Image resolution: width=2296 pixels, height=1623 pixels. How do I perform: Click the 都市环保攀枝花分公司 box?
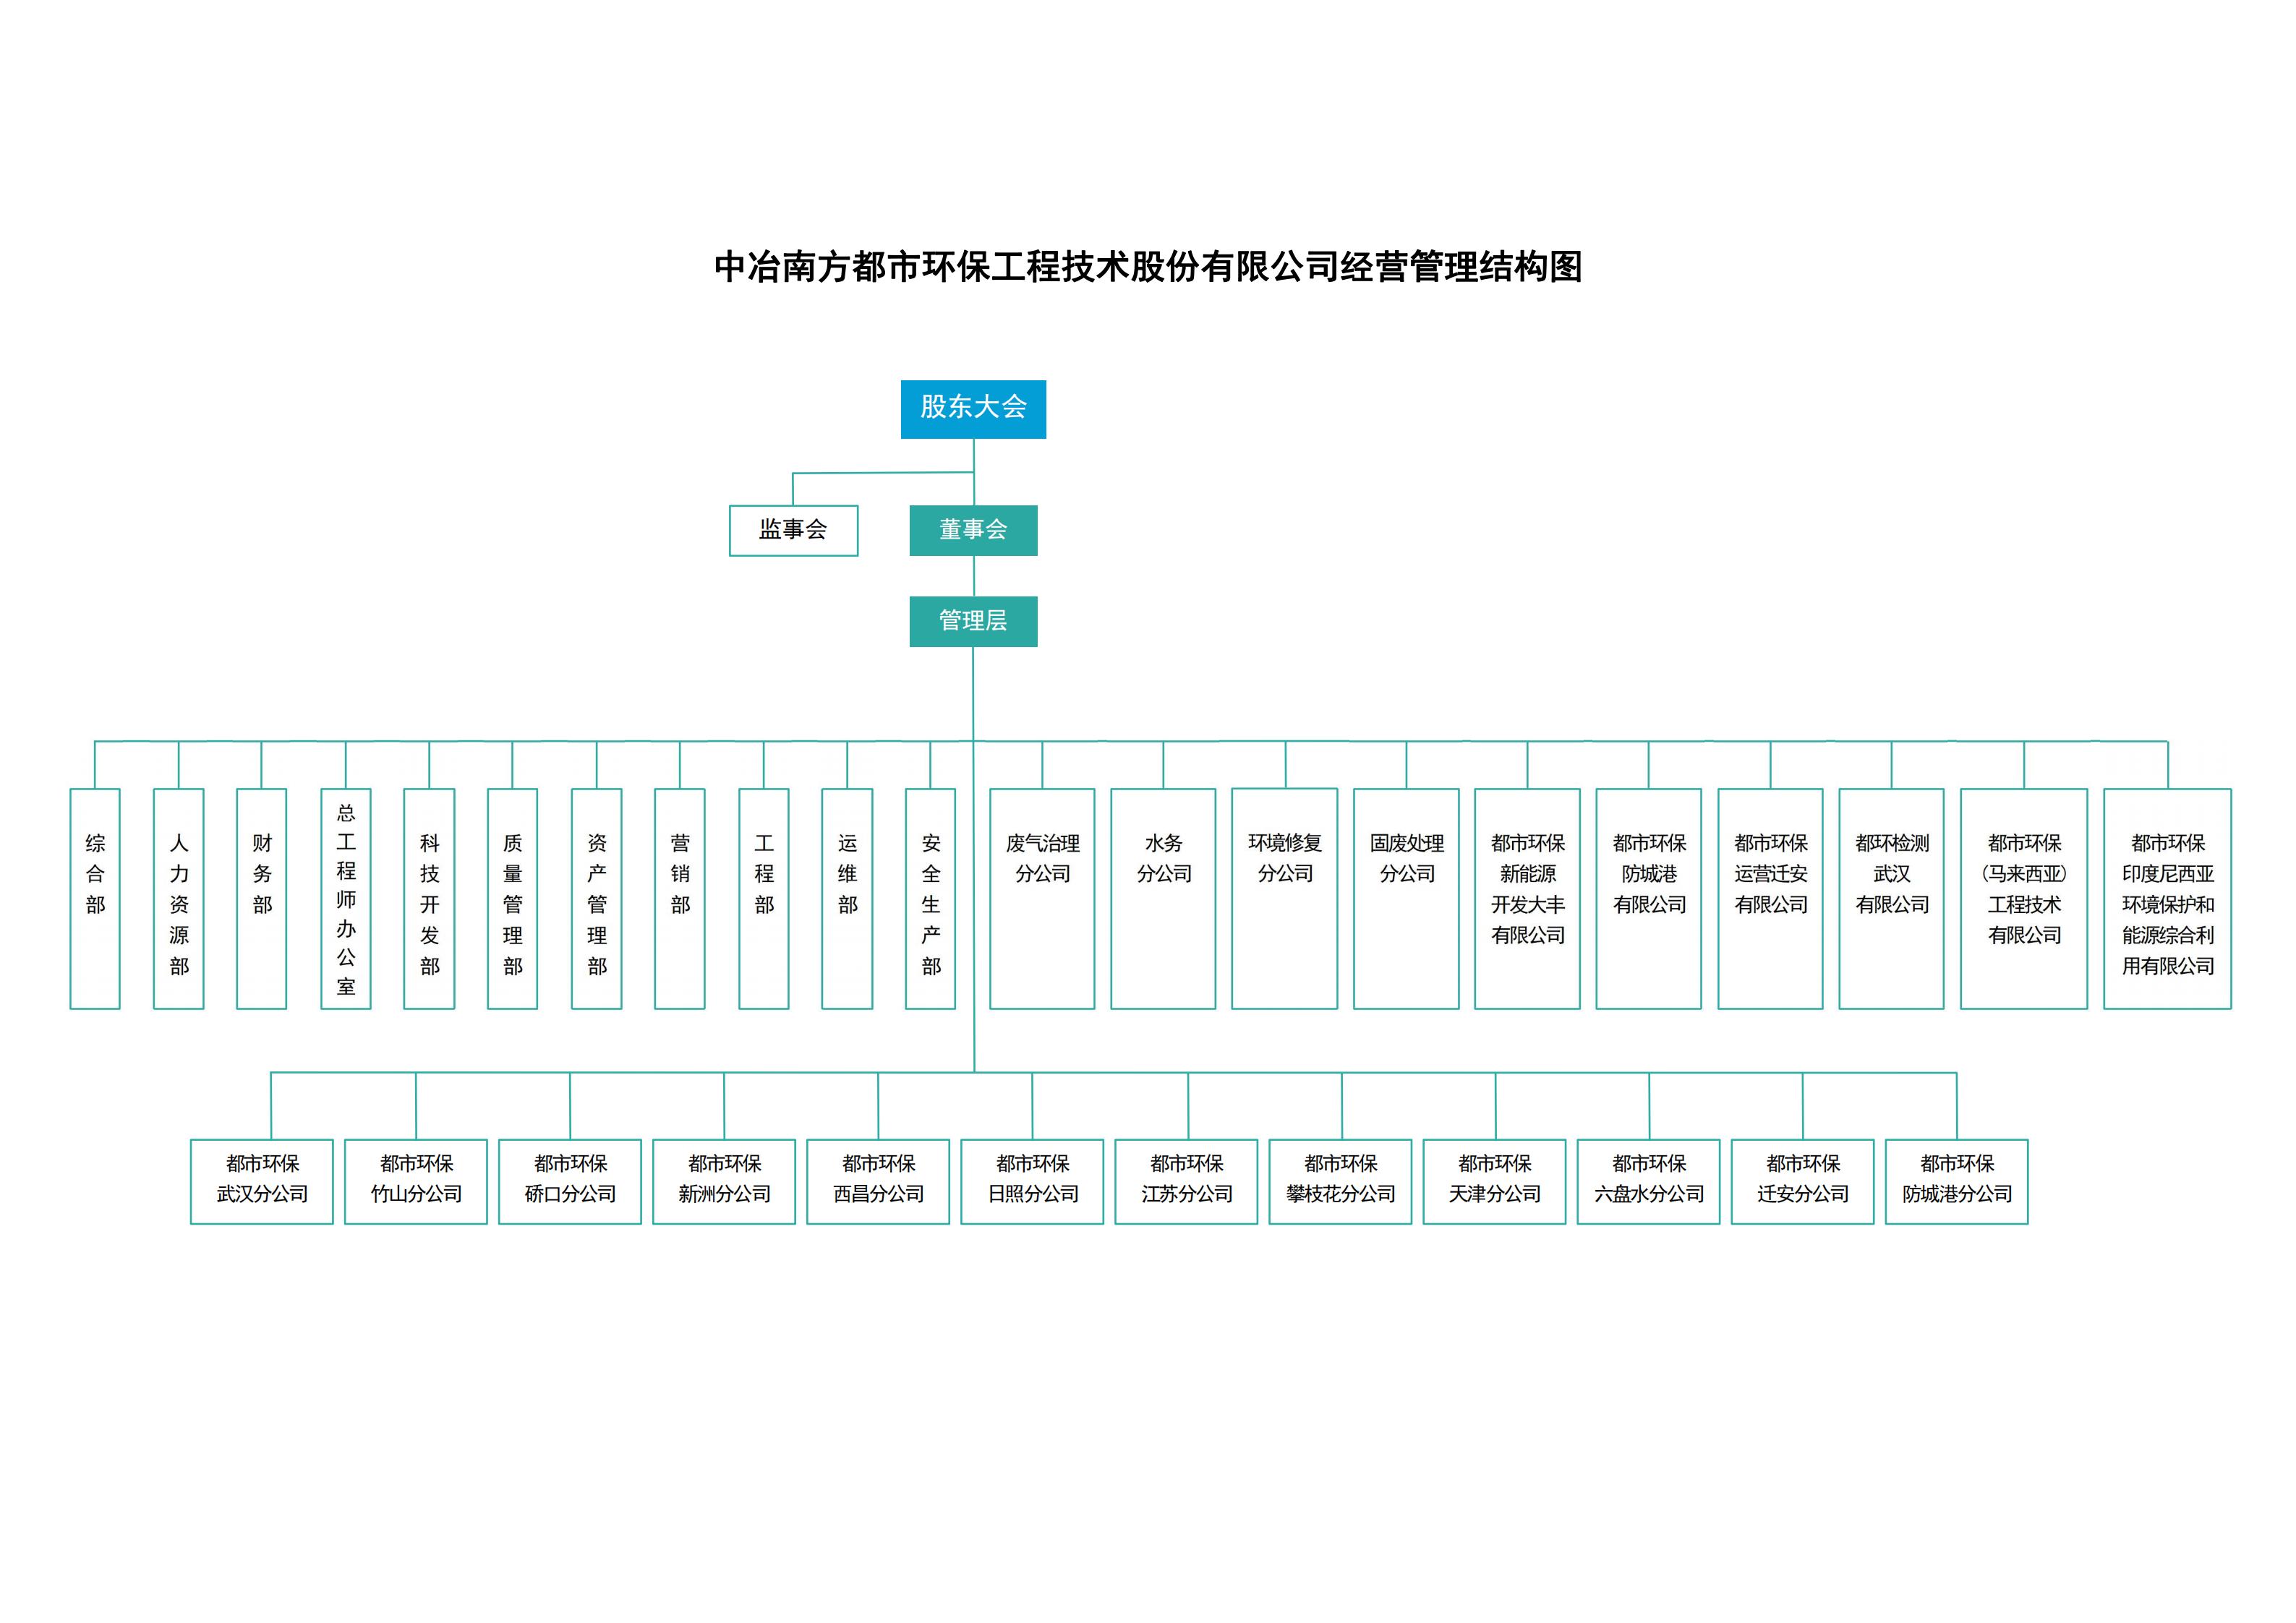tap(1340, 1181)
